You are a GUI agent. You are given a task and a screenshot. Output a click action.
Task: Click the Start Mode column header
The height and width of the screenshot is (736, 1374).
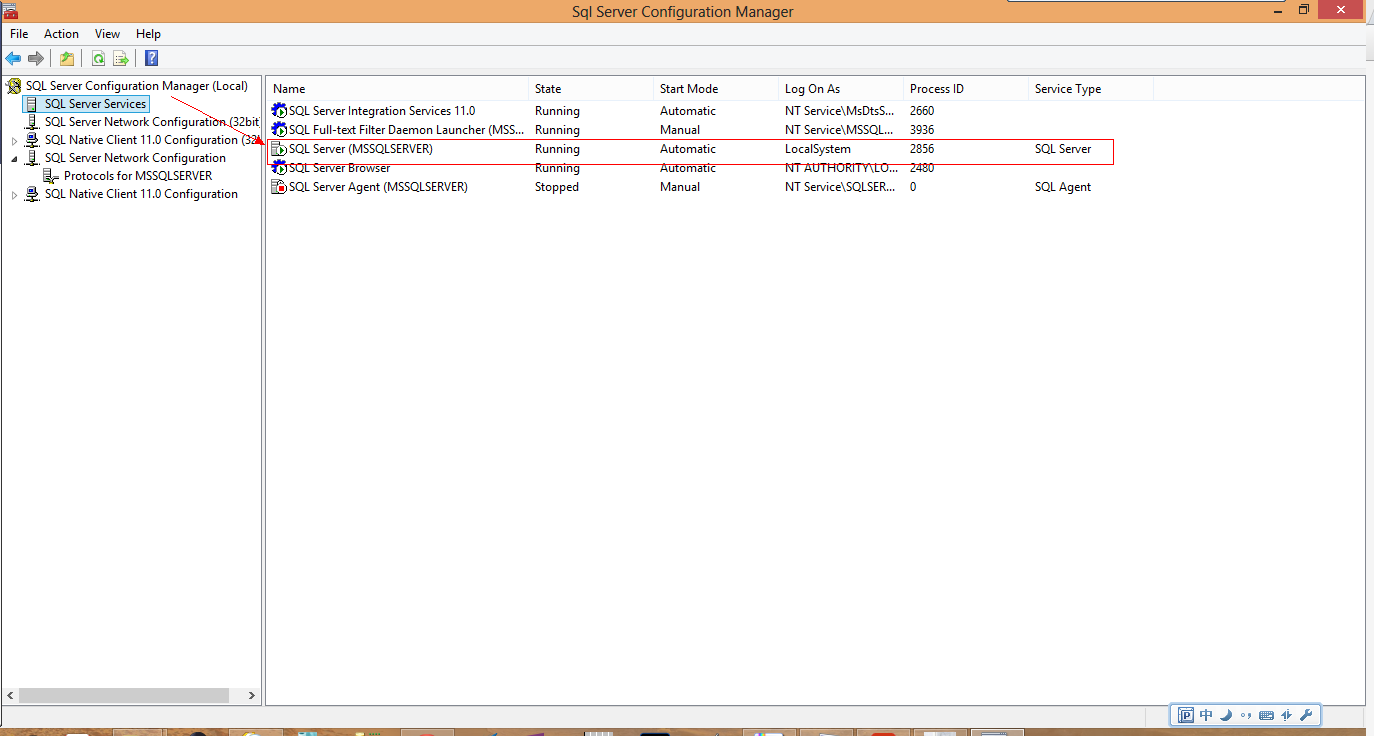(716, 89)
